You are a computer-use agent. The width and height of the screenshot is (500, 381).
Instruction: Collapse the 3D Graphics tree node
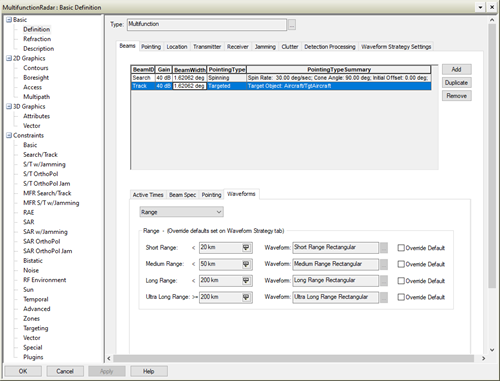coord(9,107)
